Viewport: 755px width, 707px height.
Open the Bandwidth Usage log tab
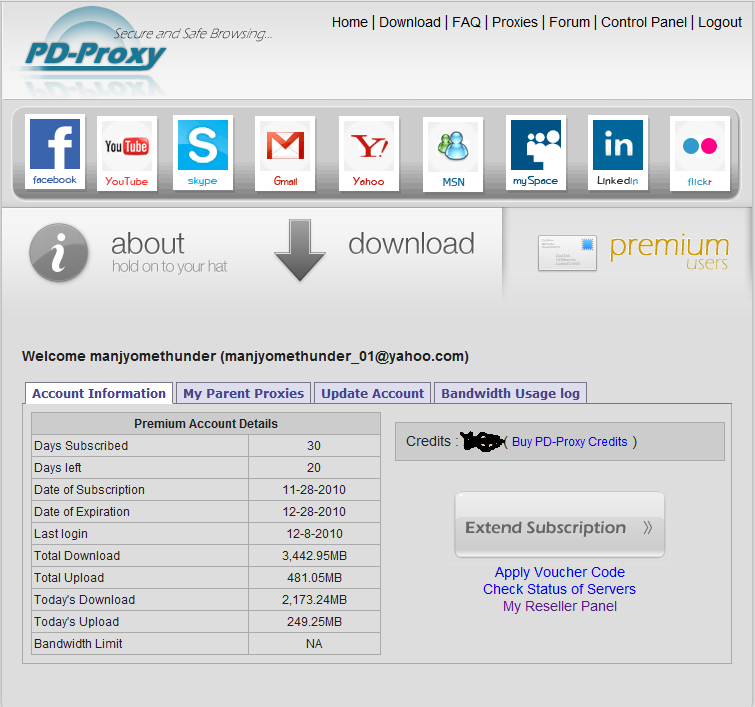click(x=510, y=393)
